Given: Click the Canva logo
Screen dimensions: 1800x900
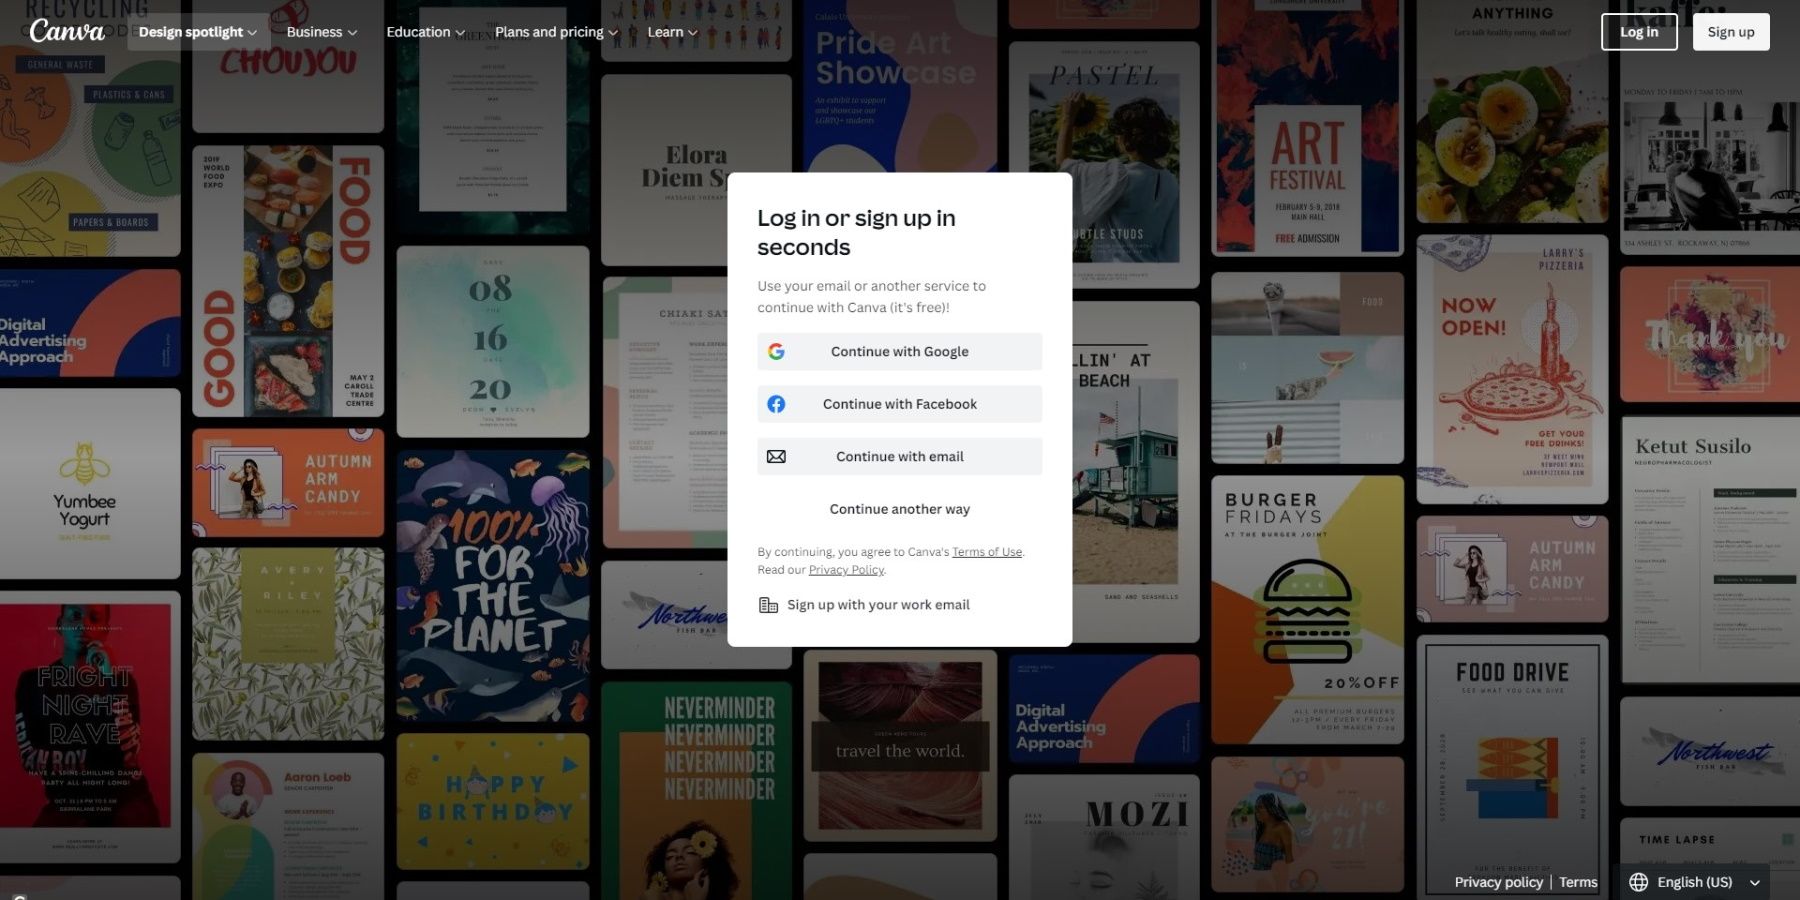Looking at the screenshot, I should 67,31.
